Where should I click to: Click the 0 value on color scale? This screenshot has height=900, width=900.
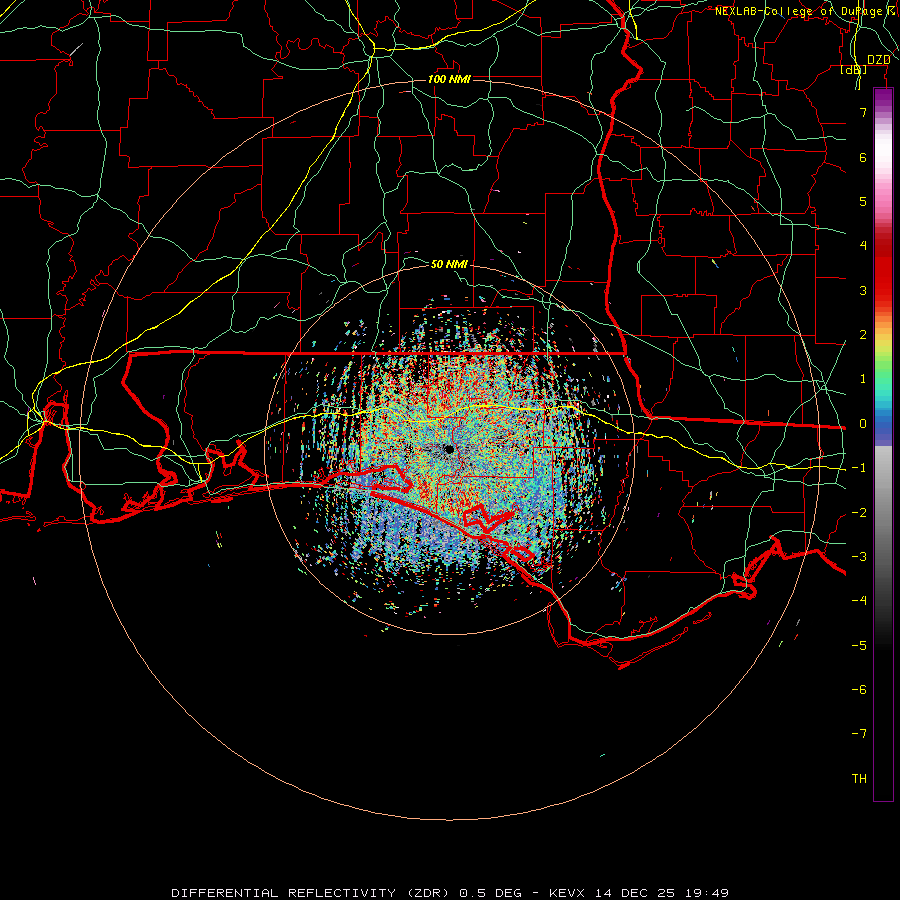click(x=863, y=424)
